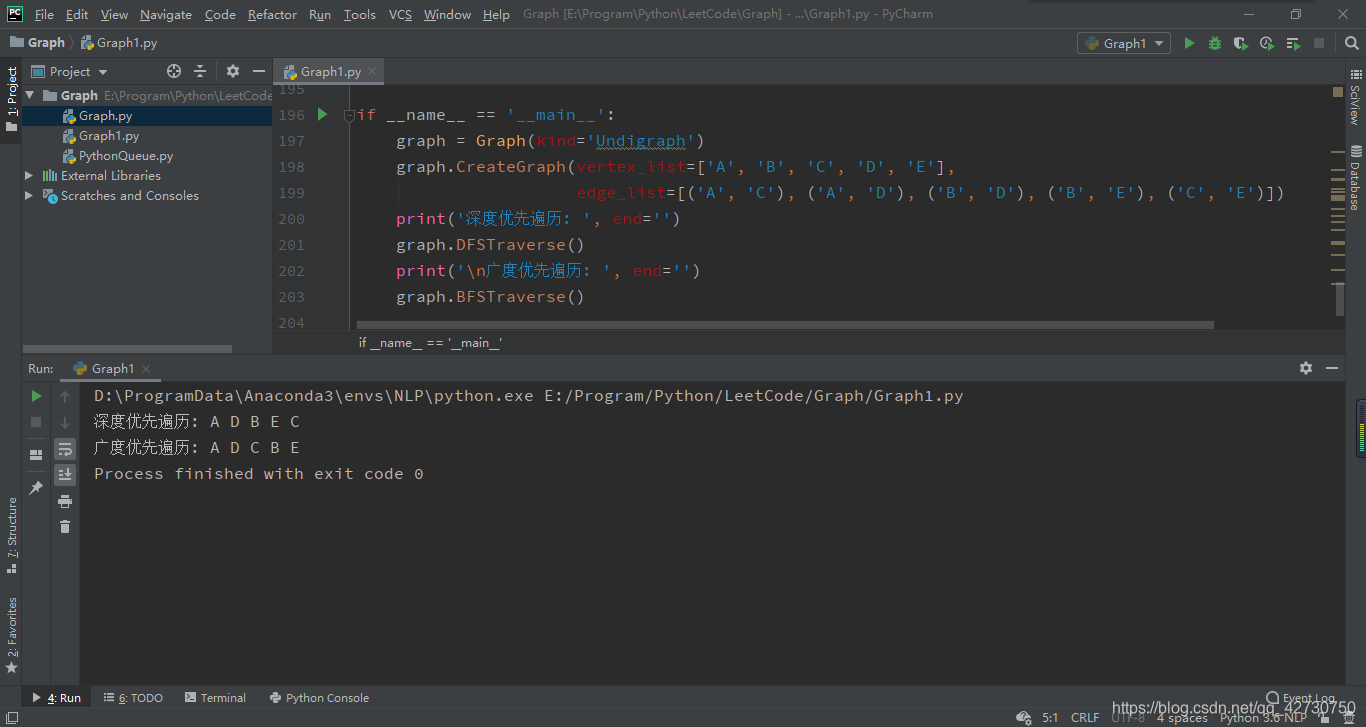The image size is (1366, 727).
Task: Open Project panel settings gear
Action: 233,71
